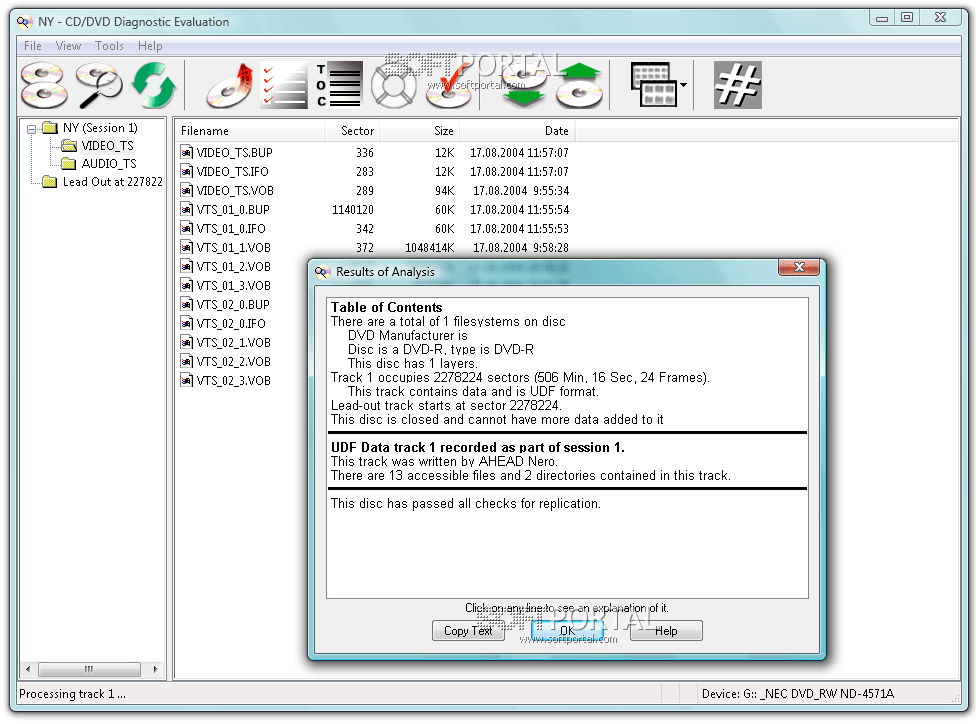Click Help button in results dialog
976x724 pixels.
click(666, 631)
